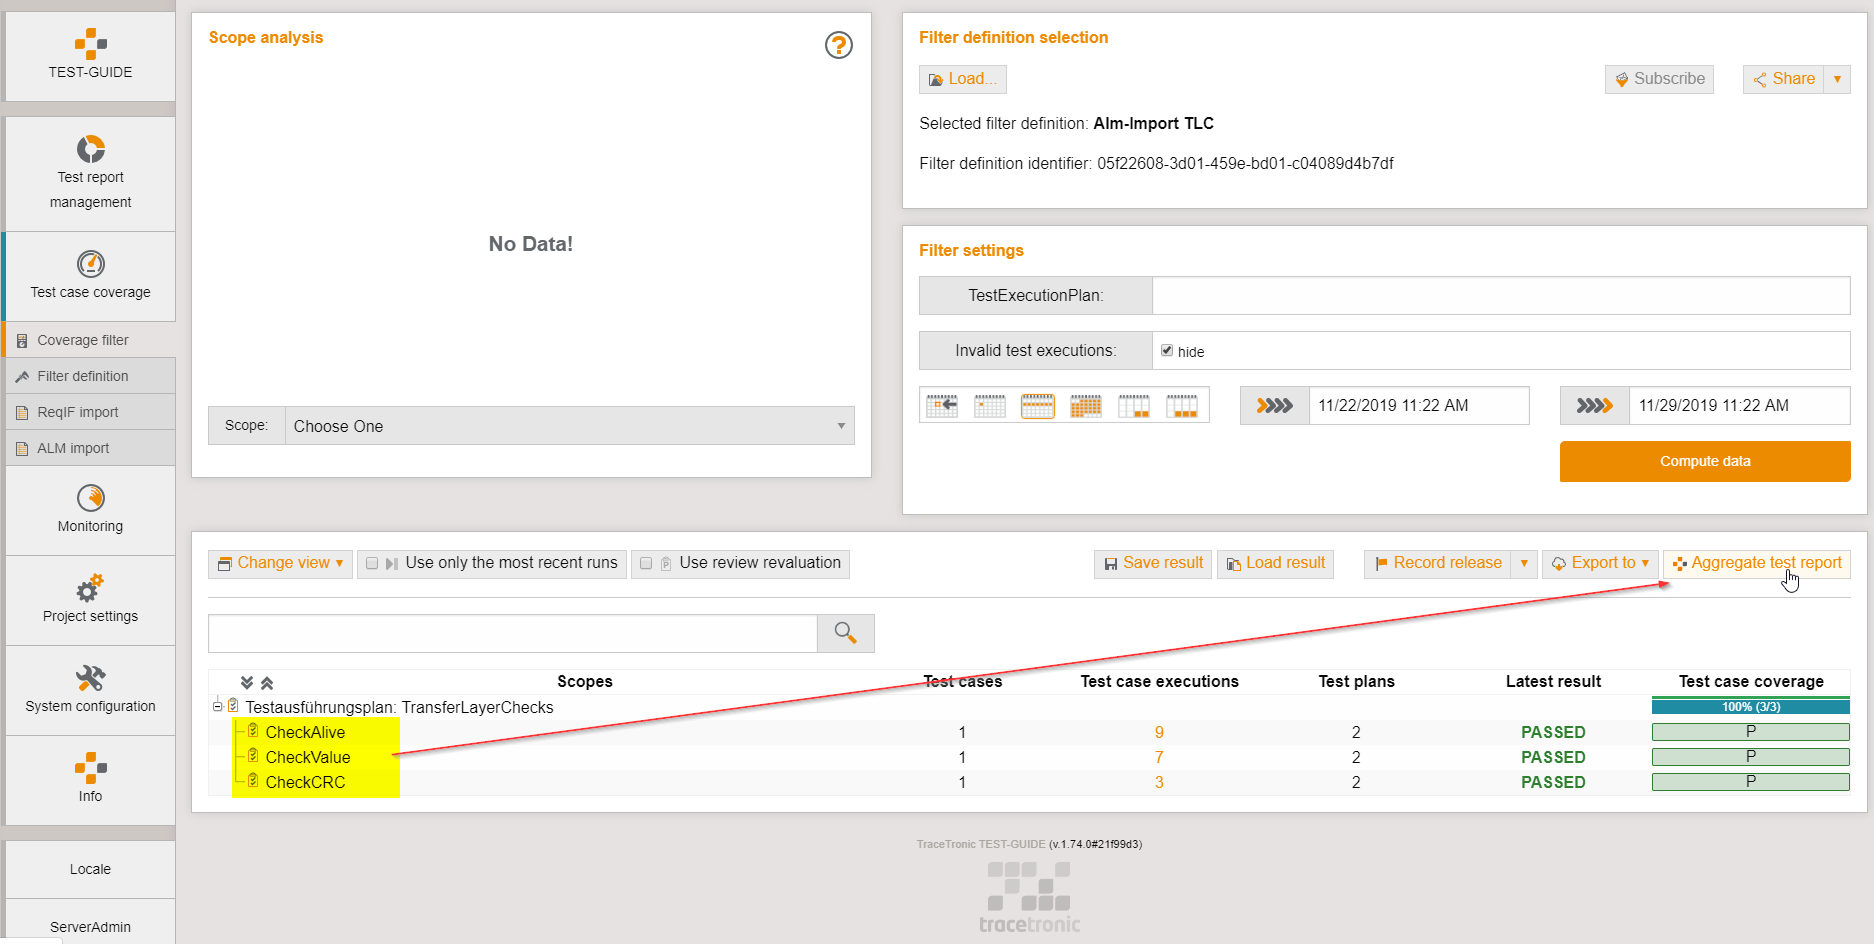
Task: Expand all scopes with double-down arrows
Action: point(247,683)
